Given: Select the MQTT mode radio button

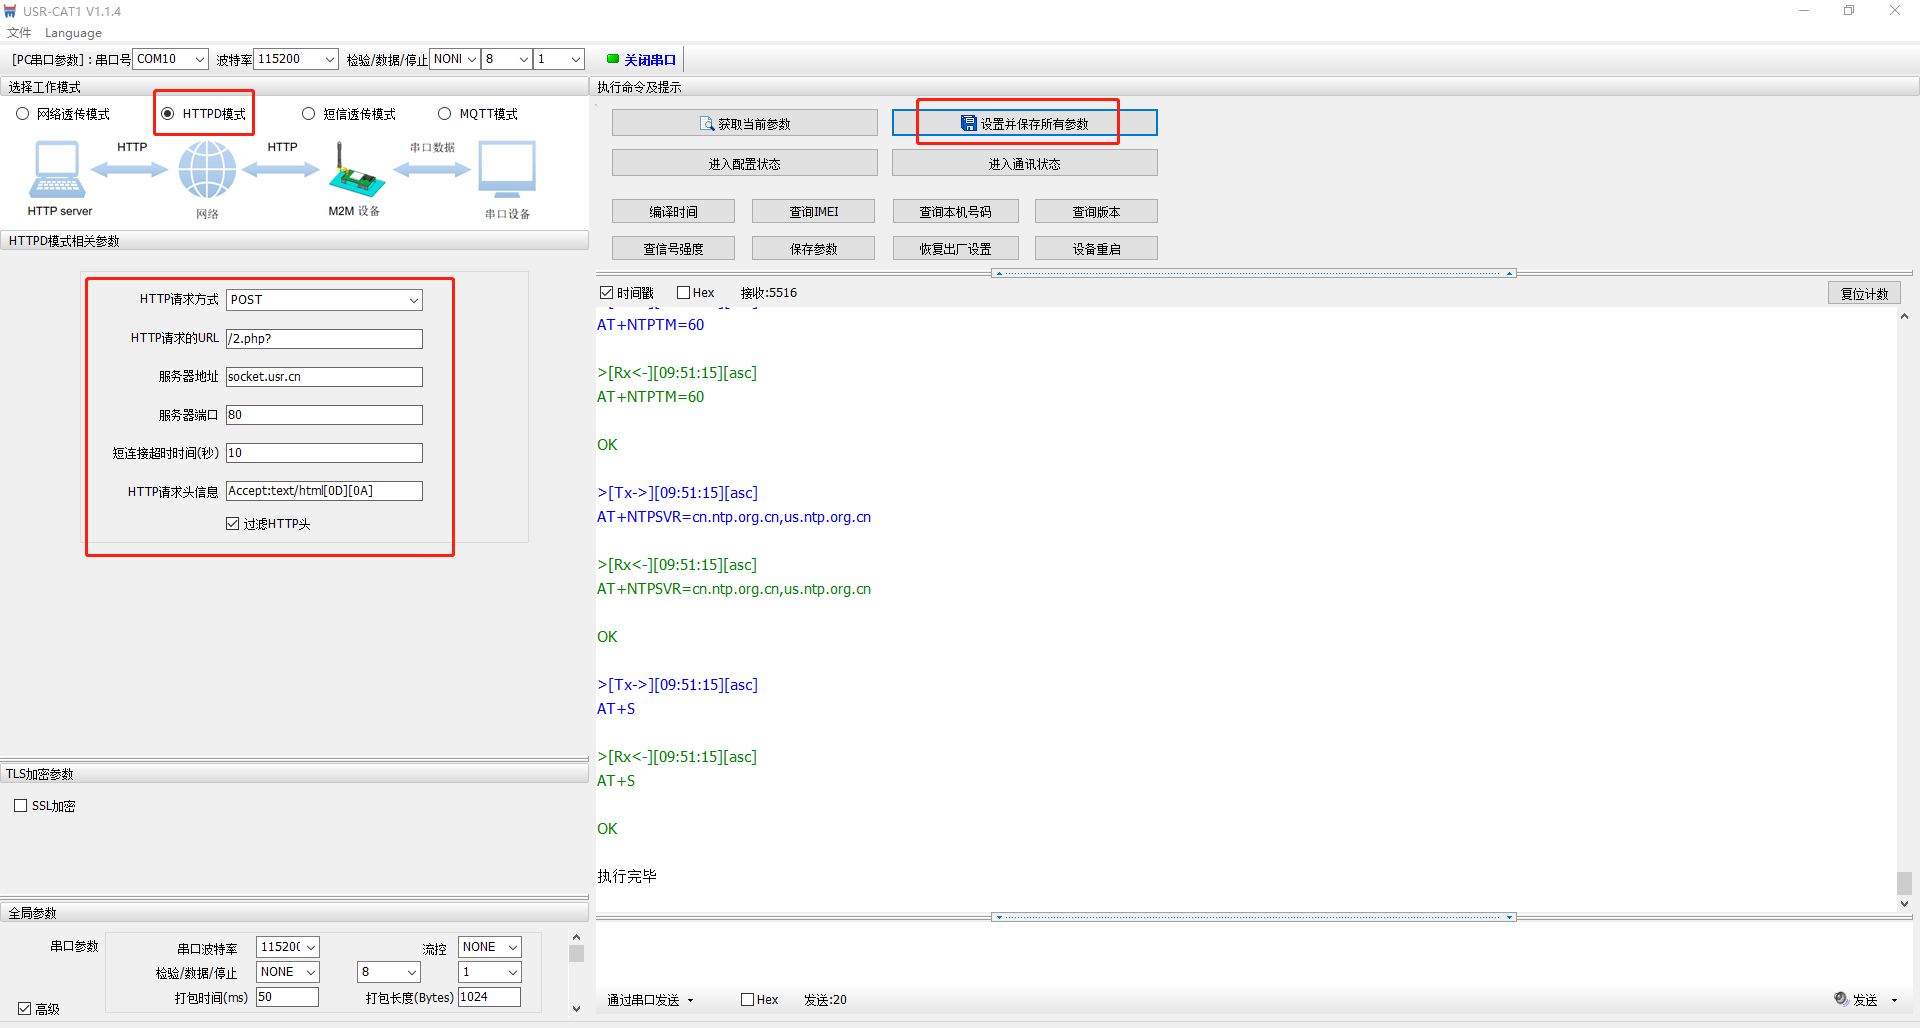Looking at the screenshot, I should (445, 114).
